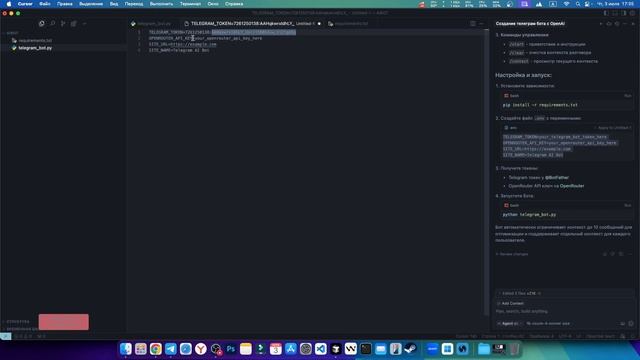The width and height of the screenshot is (640, 360).
Task: Open Telegram from the Dock
Action: tap(171, 349)
